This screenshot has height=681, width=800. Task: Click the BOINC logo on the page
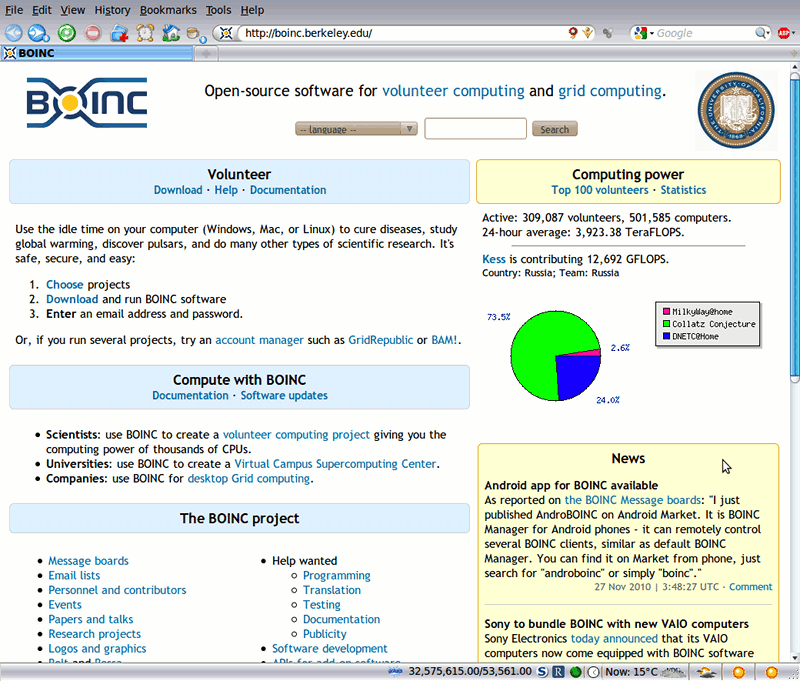tap(87, 103)
